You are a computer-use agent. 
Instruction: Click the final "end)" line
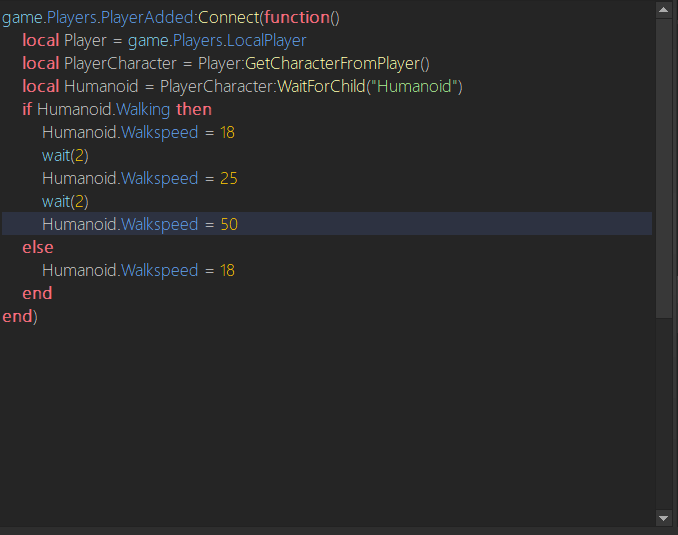20,317
